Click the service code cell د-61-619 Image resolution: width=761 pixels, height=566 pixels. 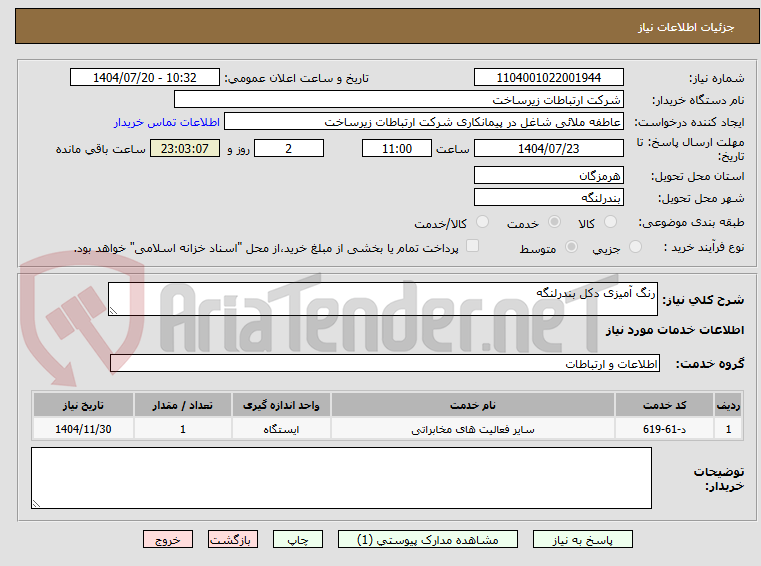[664, 429]
